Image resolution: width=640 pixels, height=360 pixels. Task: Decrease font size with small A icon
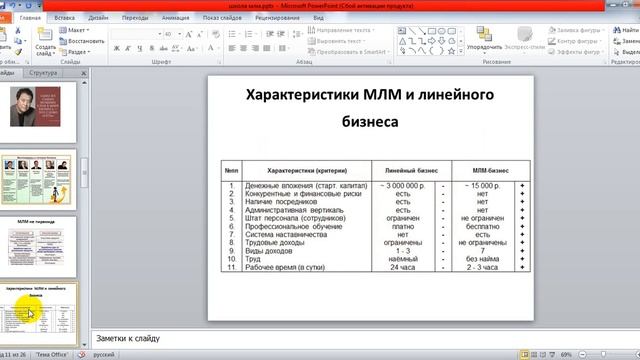pos(200,34)
